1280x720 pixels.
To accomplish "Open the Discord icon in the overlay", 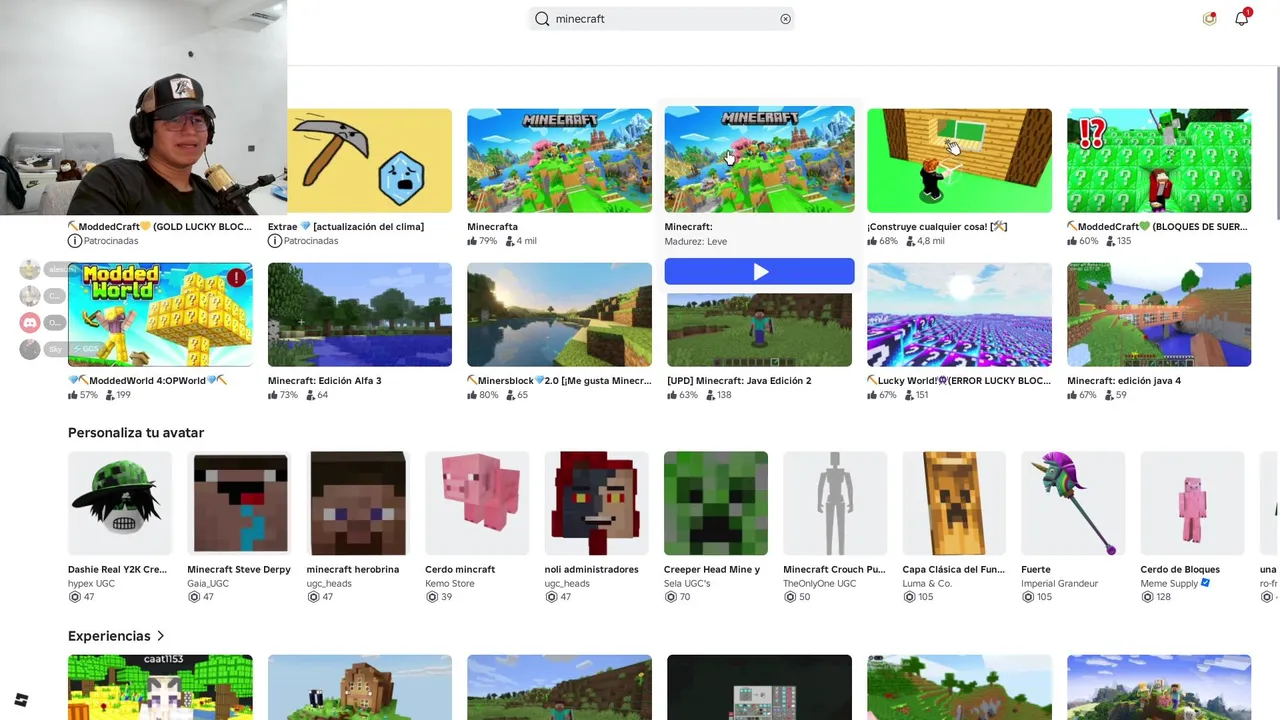I will pyautogui.click(x=30, y=322).
